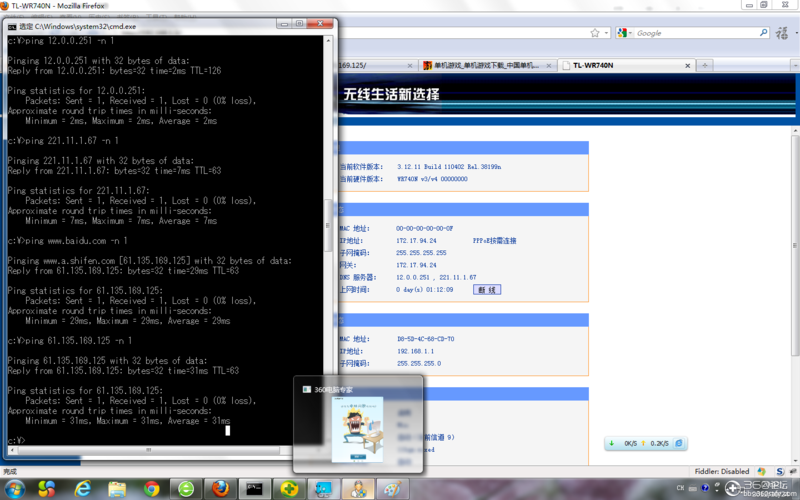Open the 360电脑专家 window preview thumbnail
Viewport: 800px width, 500px height.
point(358,424)
